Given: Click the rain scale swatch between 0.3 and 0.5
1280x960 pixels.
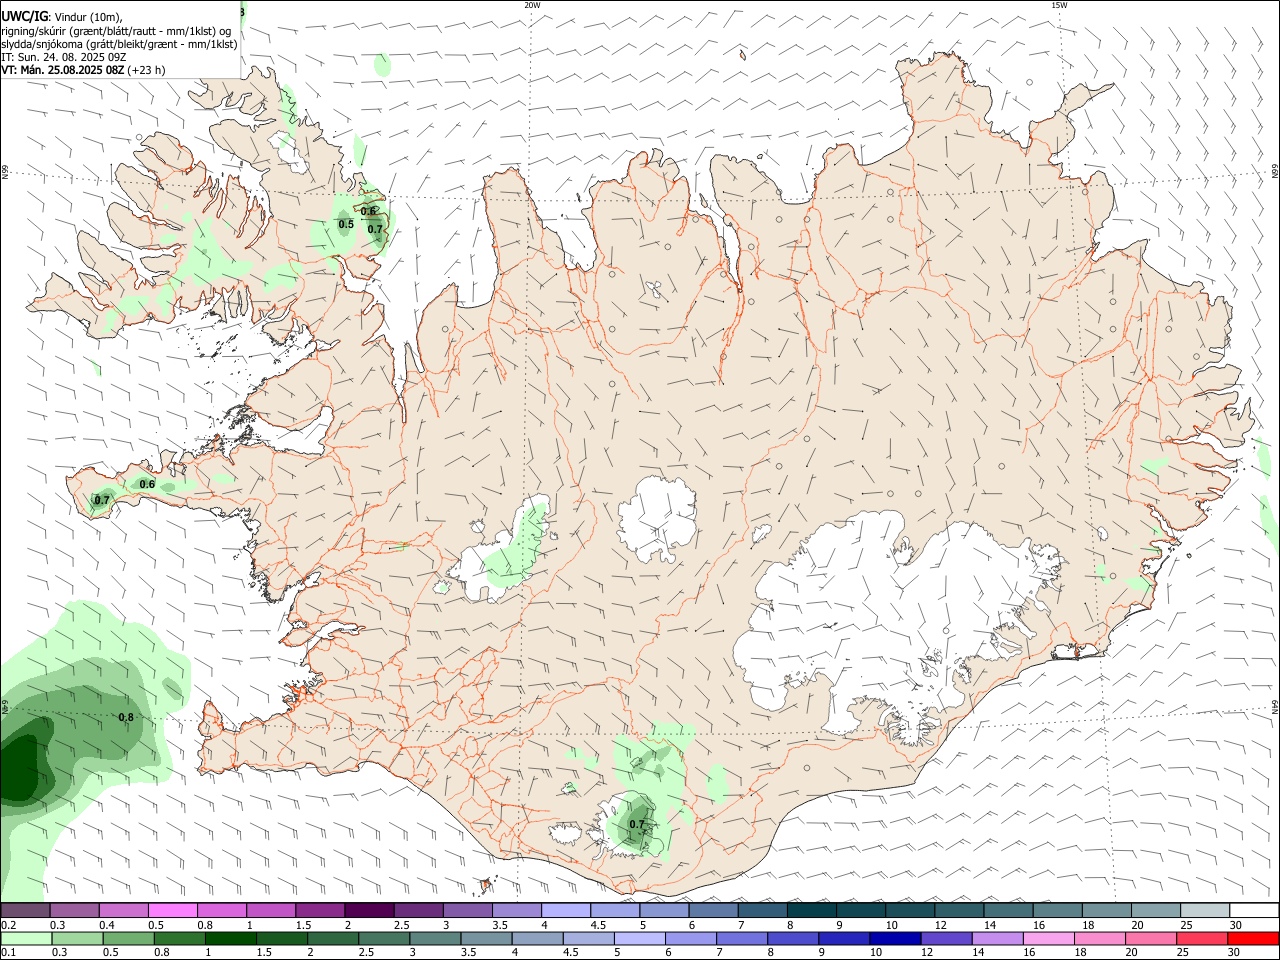Looking at the screenshot, I should [77, 938].
